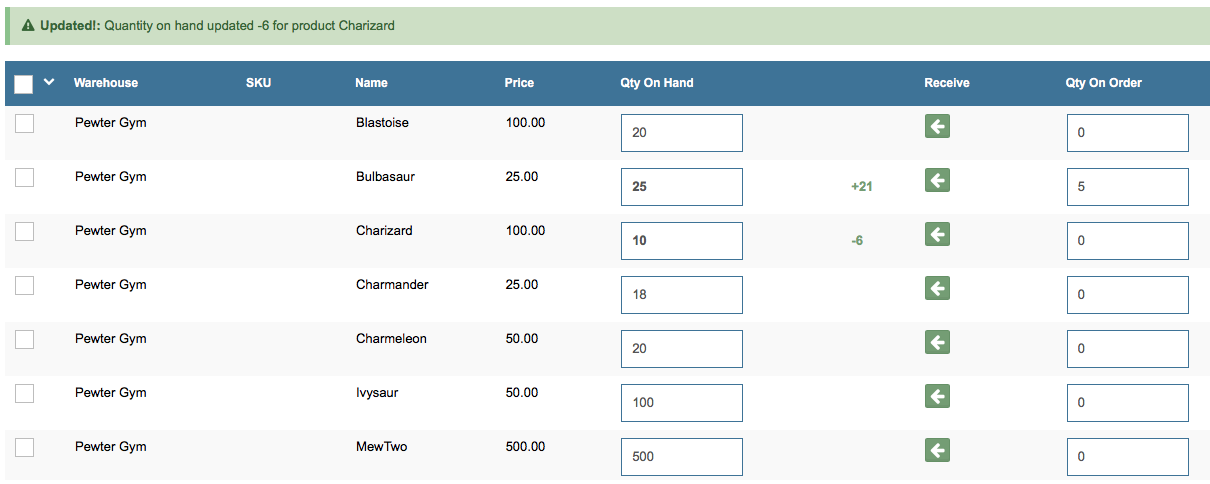1210x484 pixels.
Task: Sort by the Warehouse column header
Action: (106, 83)
